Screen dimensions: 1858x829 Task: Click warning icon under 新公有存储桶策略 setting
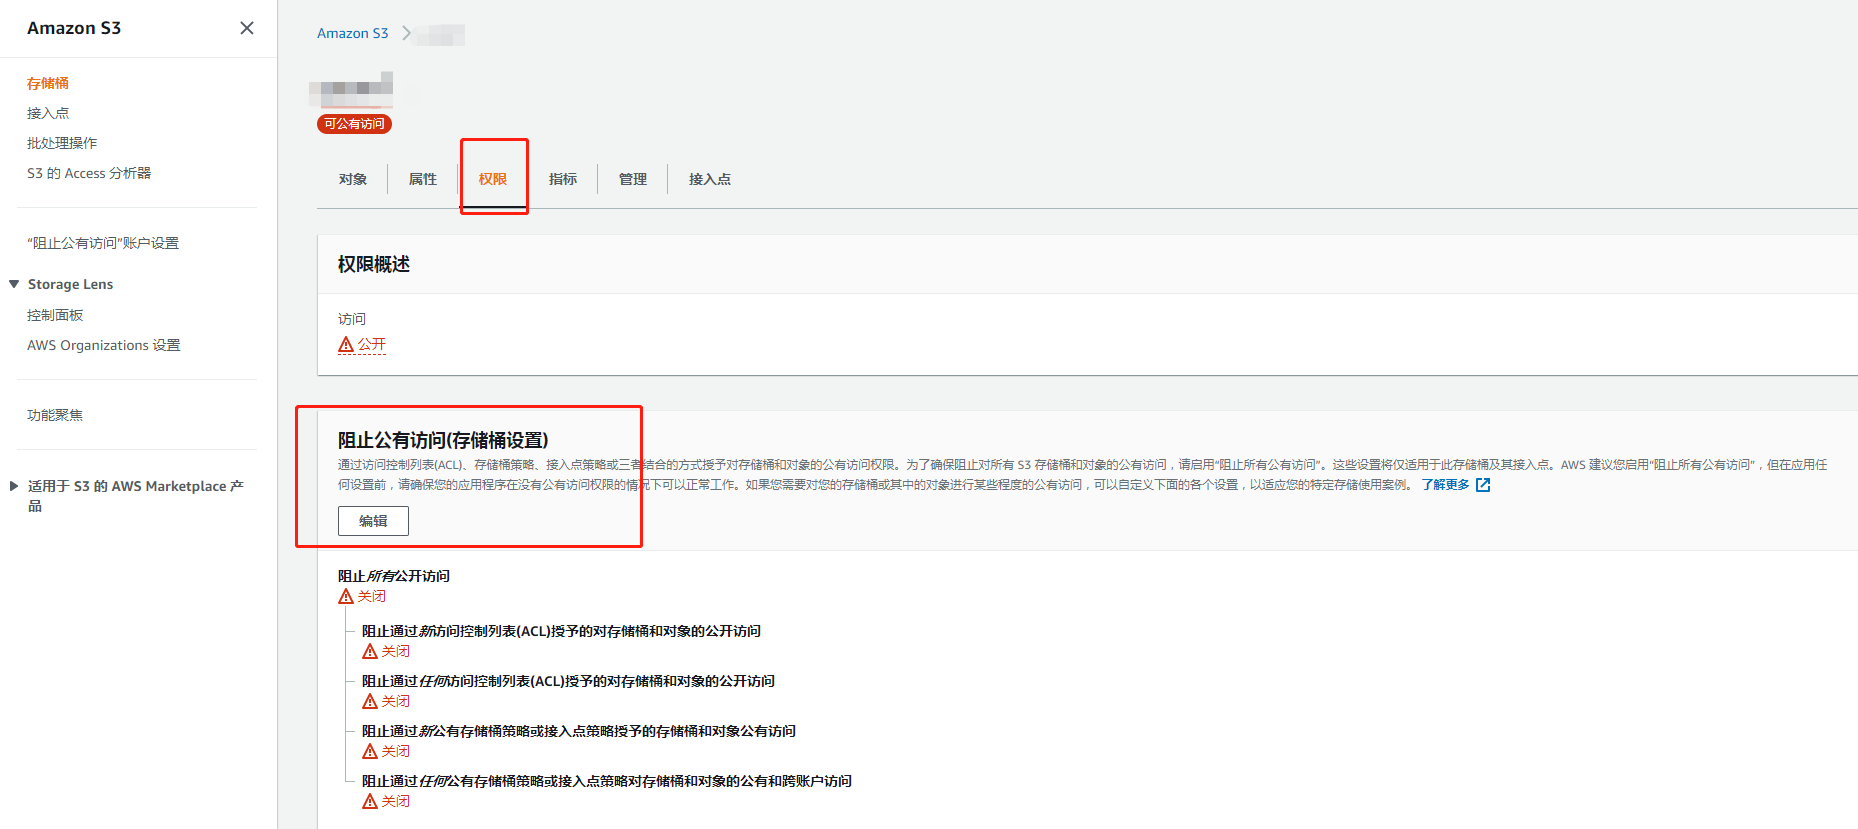pyautogui.click(x=370, y=751)
